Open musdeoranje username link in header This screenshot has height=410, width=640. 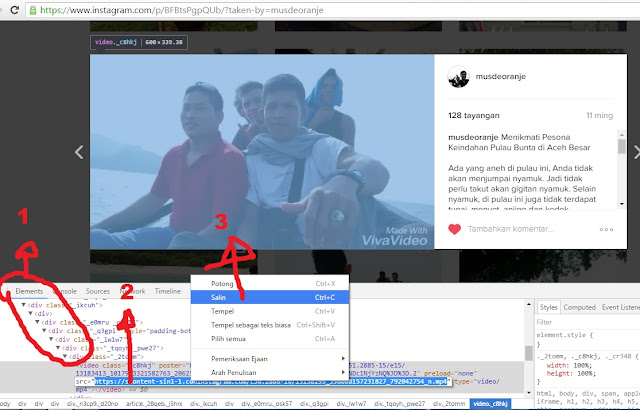(500, 76)
